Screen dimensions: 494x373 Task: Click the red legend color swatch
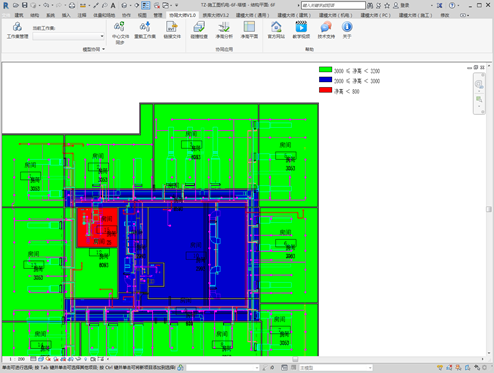click(325, 90)
